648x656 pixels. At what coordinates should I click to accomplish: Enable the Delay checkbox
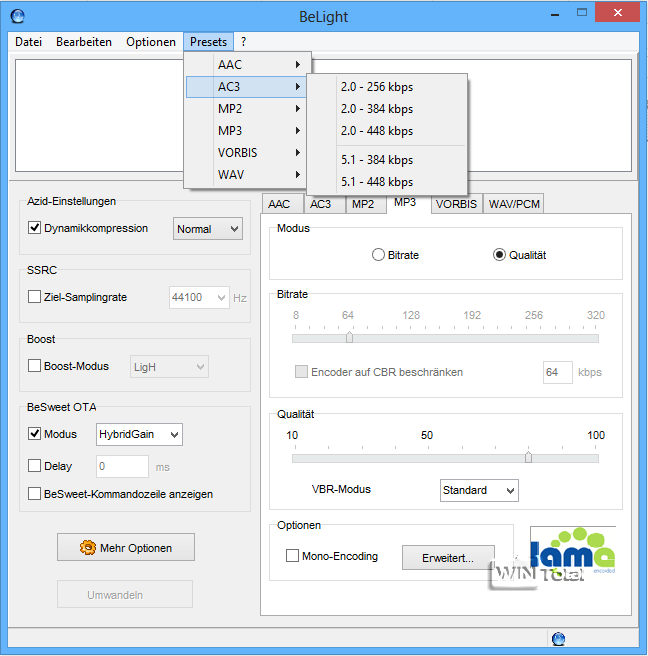[34, 466]
